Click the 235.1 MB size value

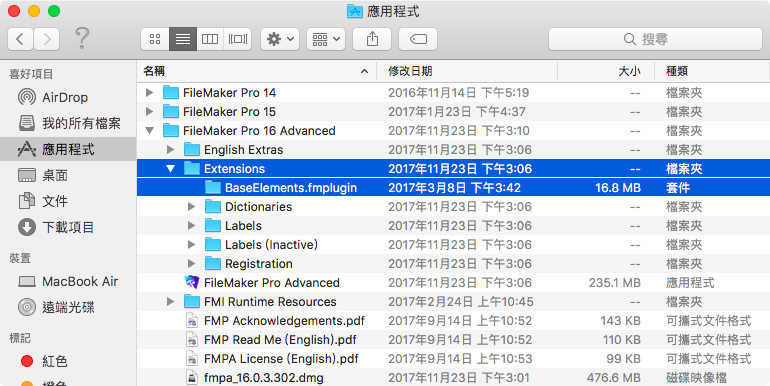[615, 283]
